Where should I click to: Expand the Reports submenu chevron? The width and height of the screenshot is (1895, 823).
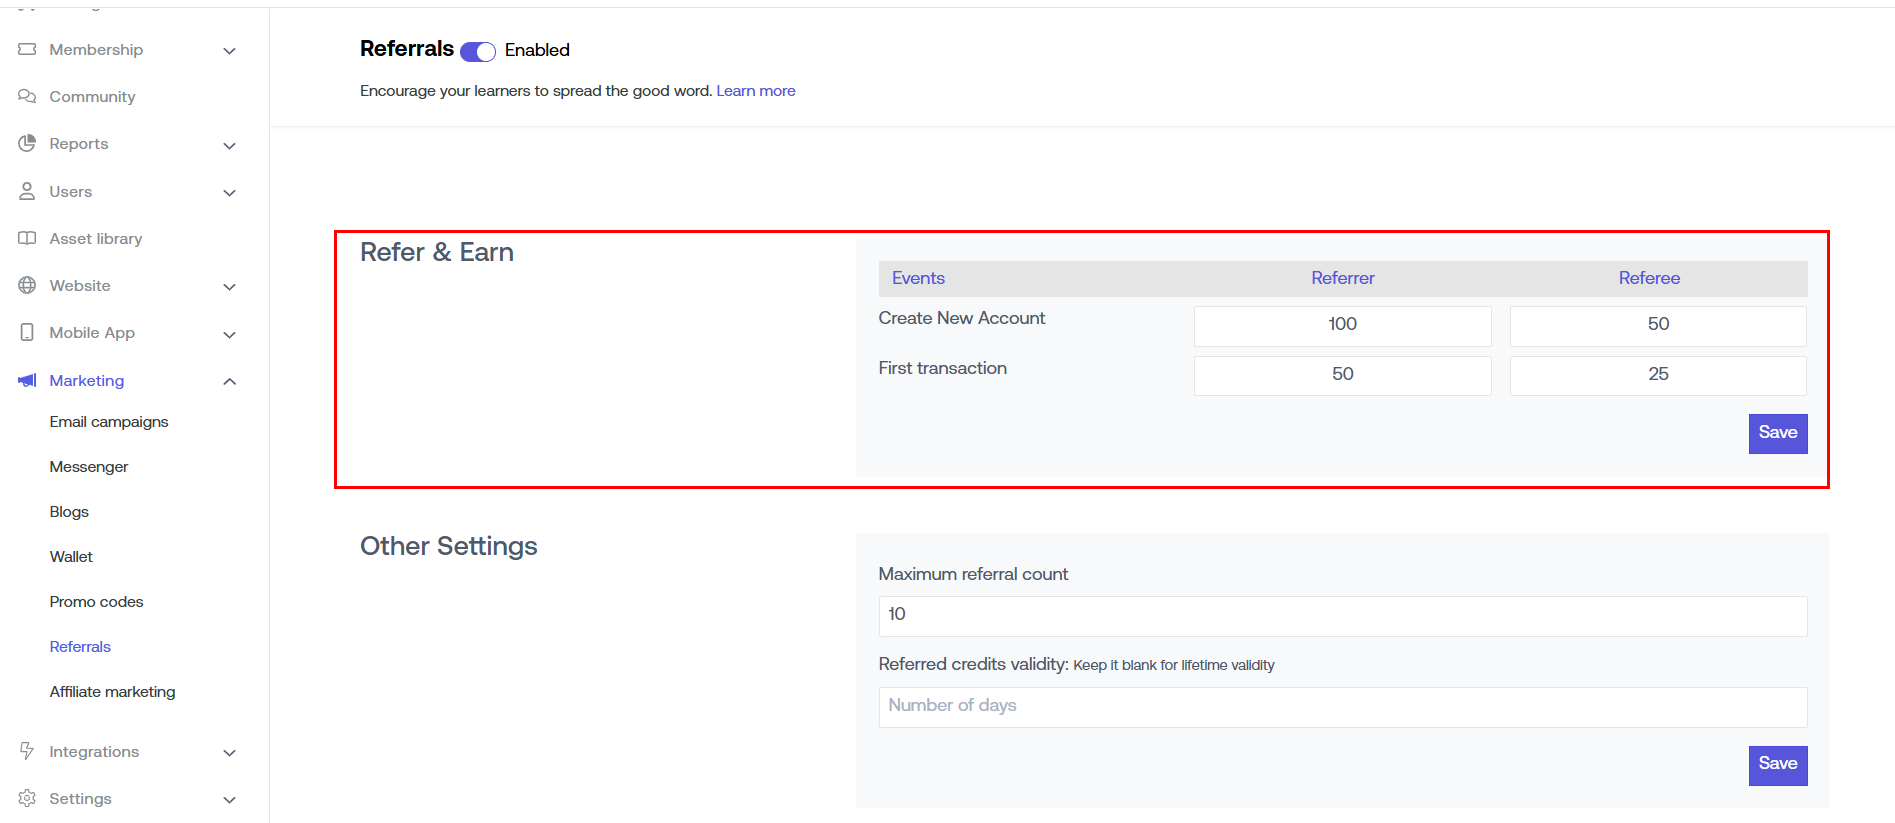coord(229,146)
